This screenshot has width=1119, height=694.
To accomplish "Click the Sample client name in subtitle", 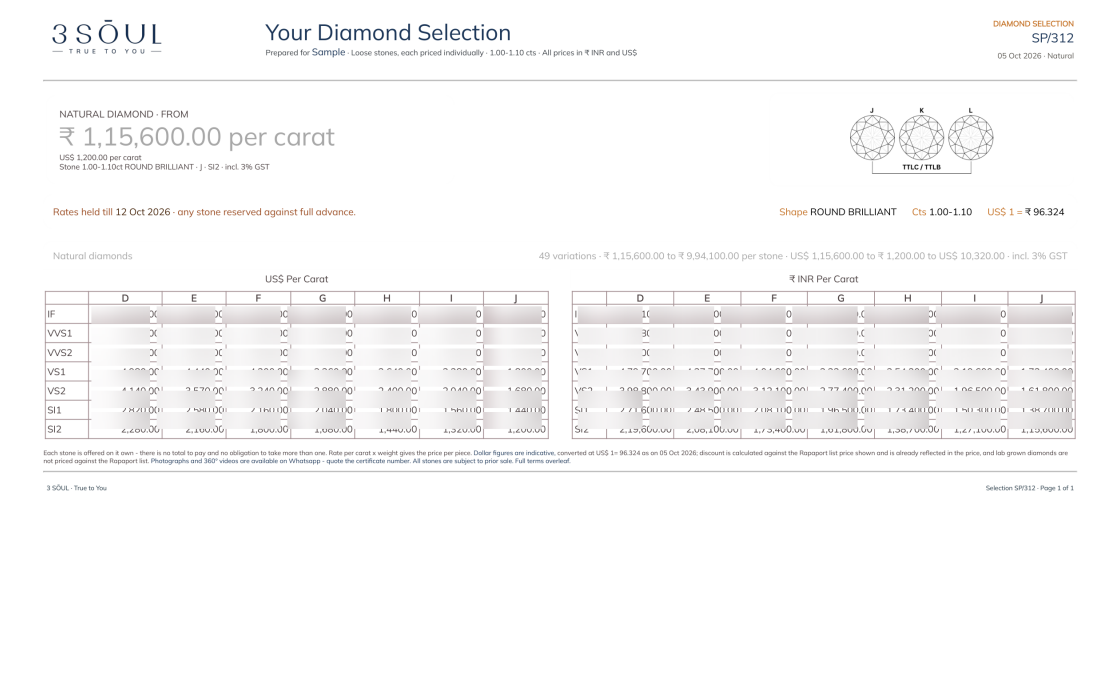I will coord(328,52).
